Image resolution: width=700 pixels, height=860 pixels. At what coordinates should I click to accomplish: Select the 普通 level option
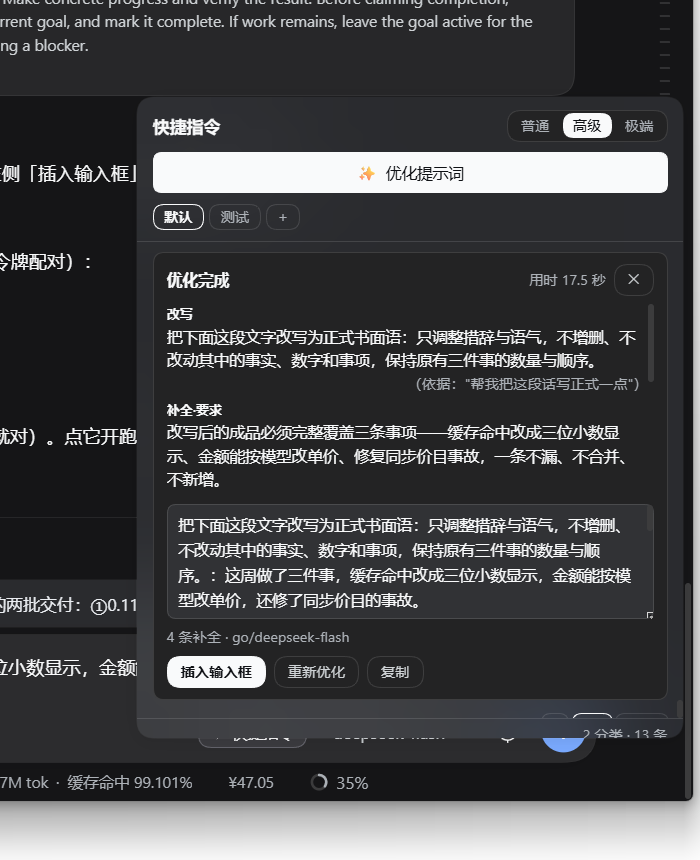coord(535,126)
